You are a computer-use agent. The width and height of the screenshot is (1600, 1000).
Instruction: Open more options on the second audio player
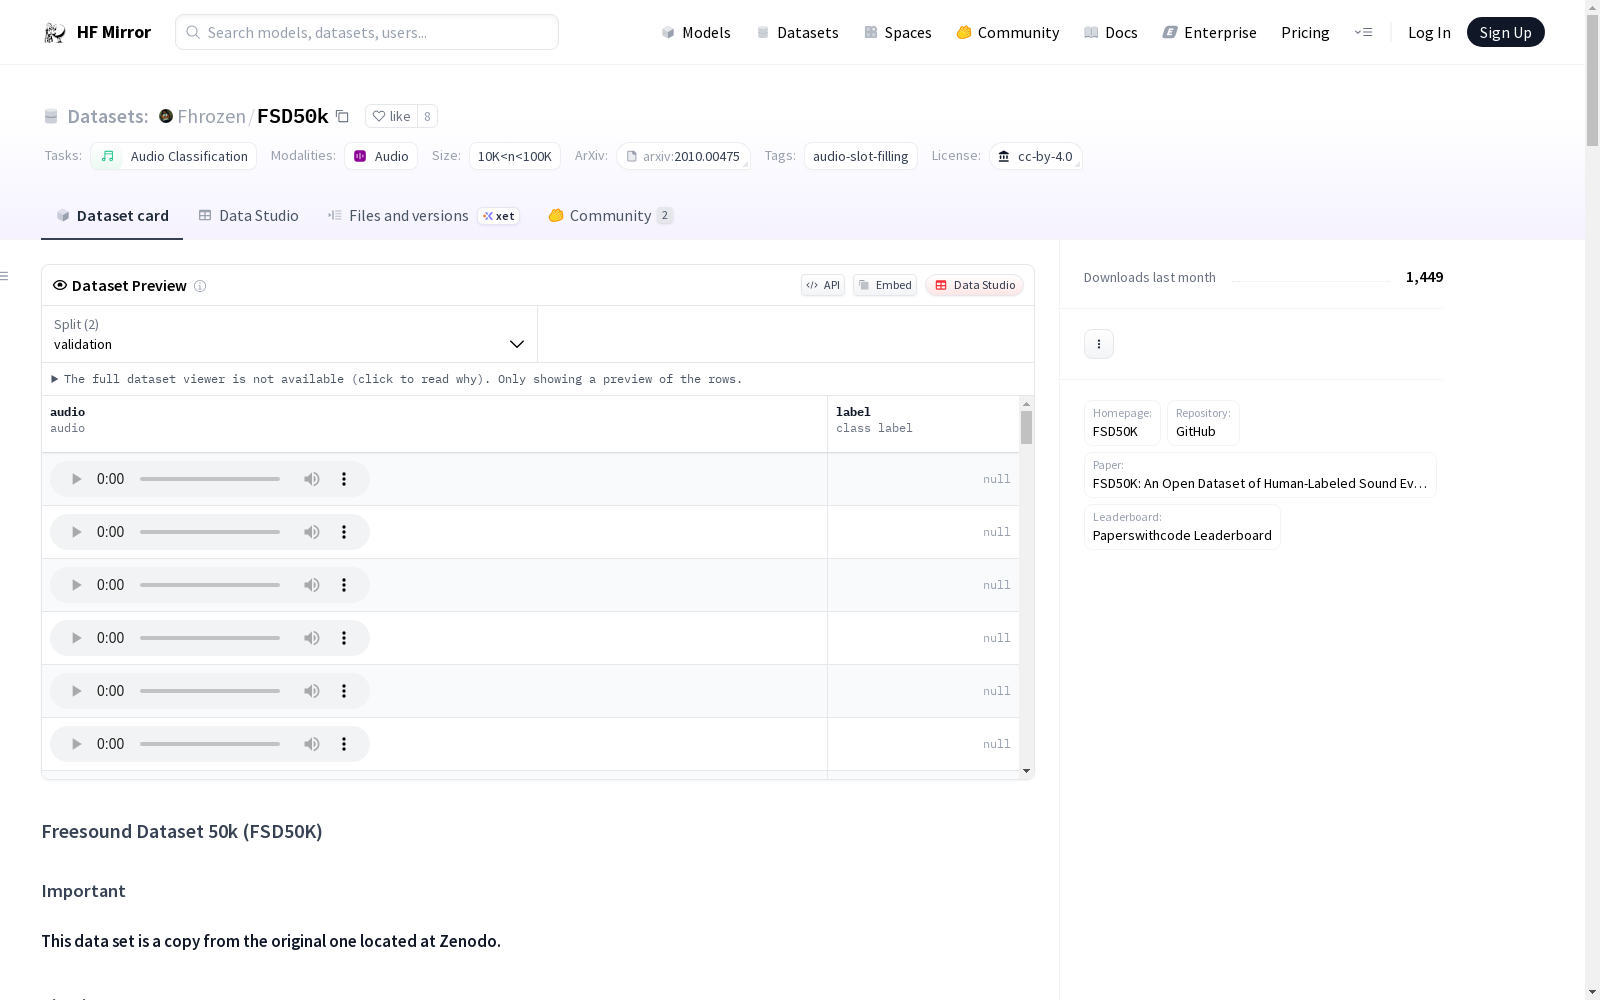344,532
